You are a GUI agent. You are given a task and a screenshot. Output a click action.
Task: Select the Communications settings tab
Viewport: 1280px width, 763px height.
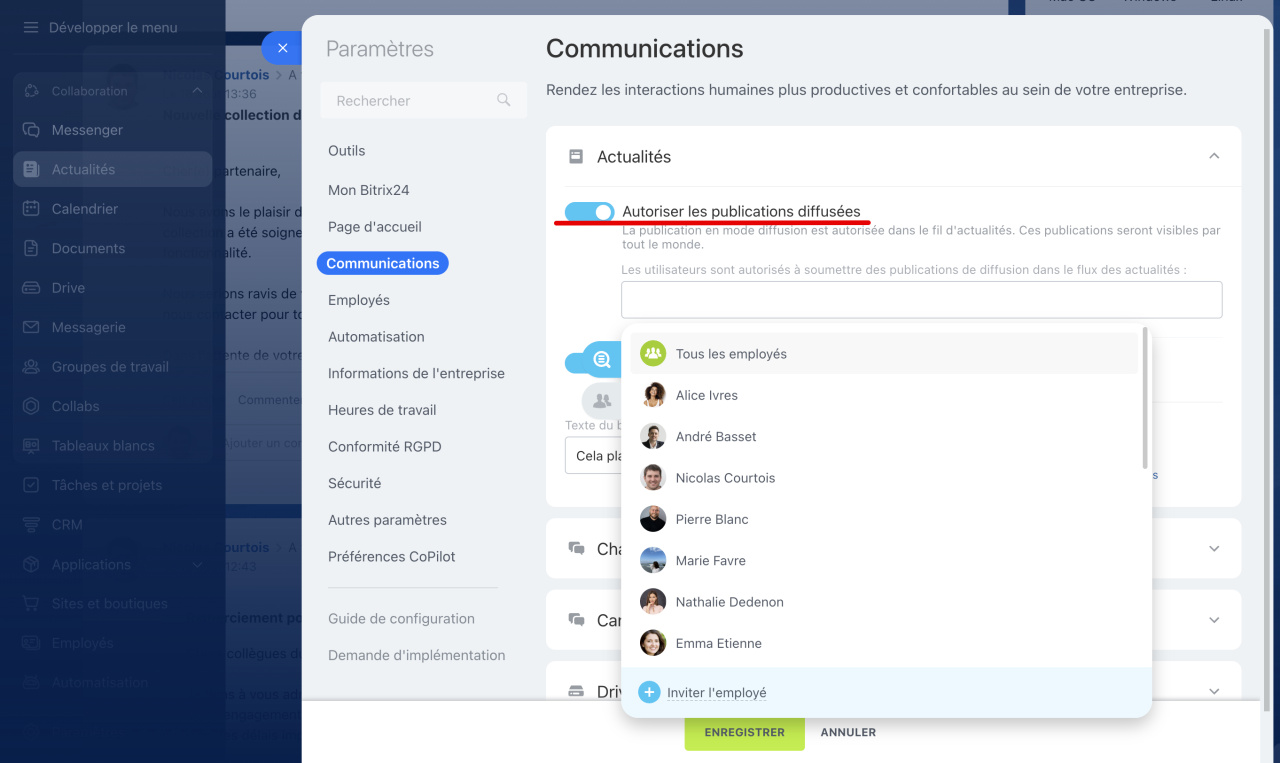pos(383,263)
